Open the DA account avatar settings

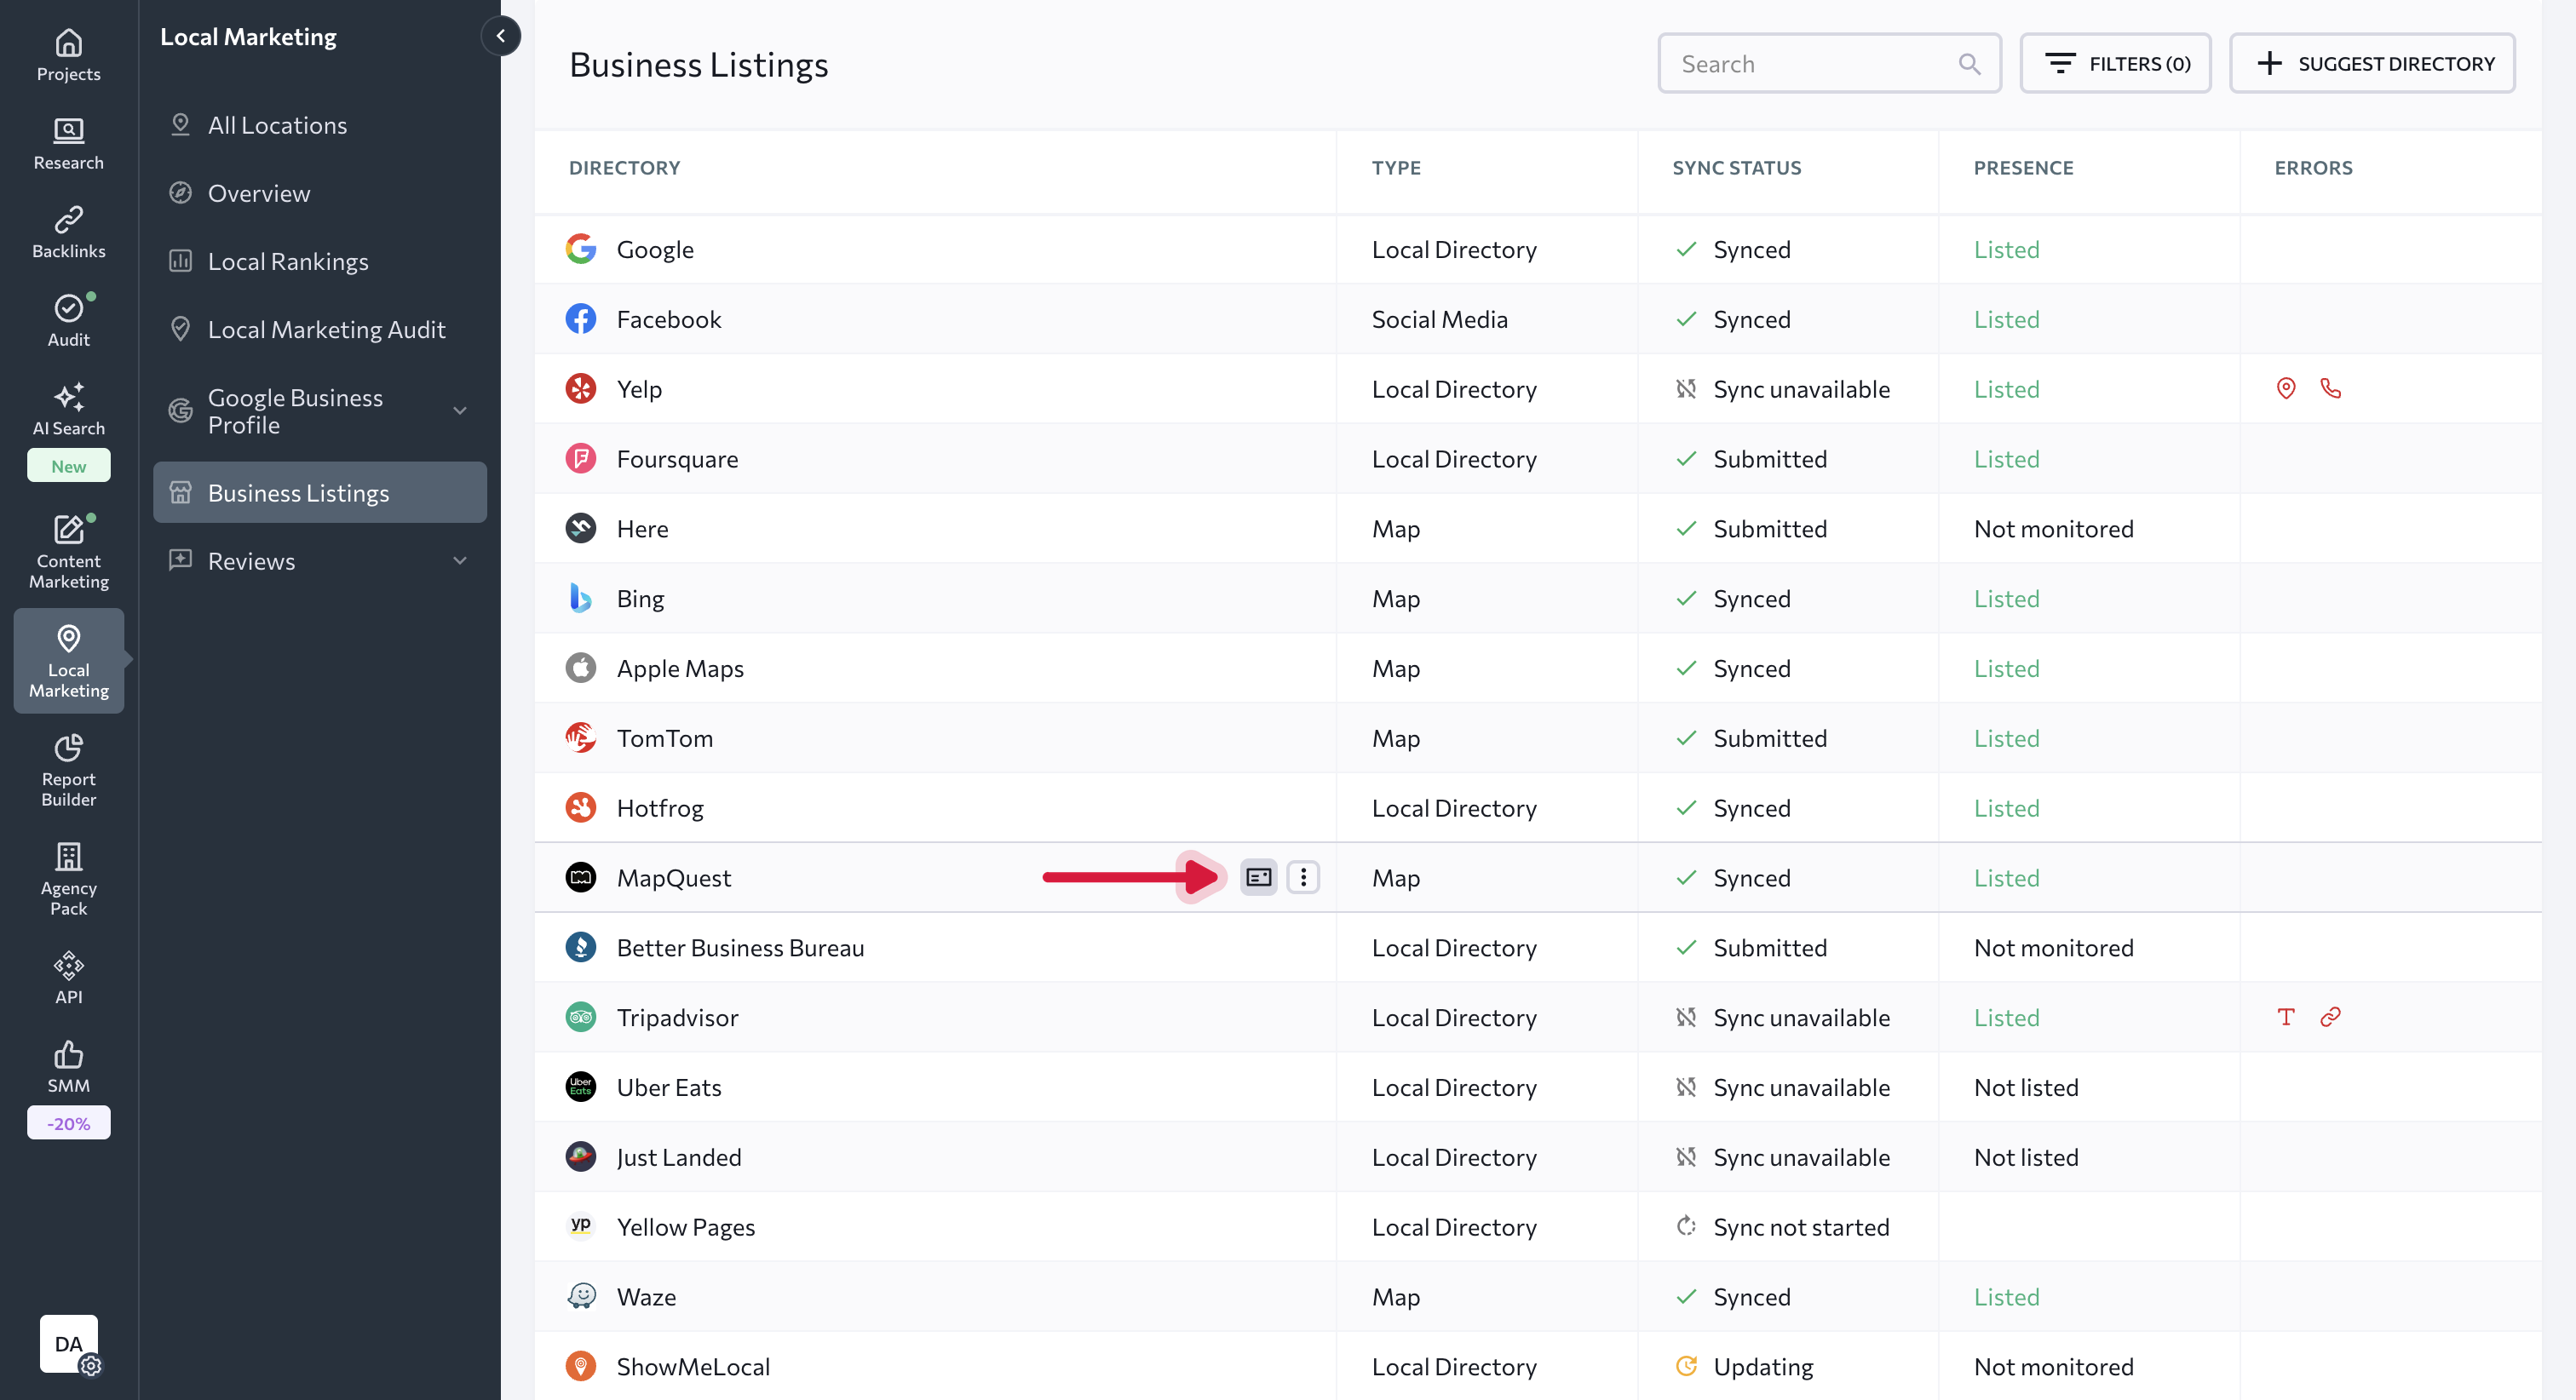69,1344
